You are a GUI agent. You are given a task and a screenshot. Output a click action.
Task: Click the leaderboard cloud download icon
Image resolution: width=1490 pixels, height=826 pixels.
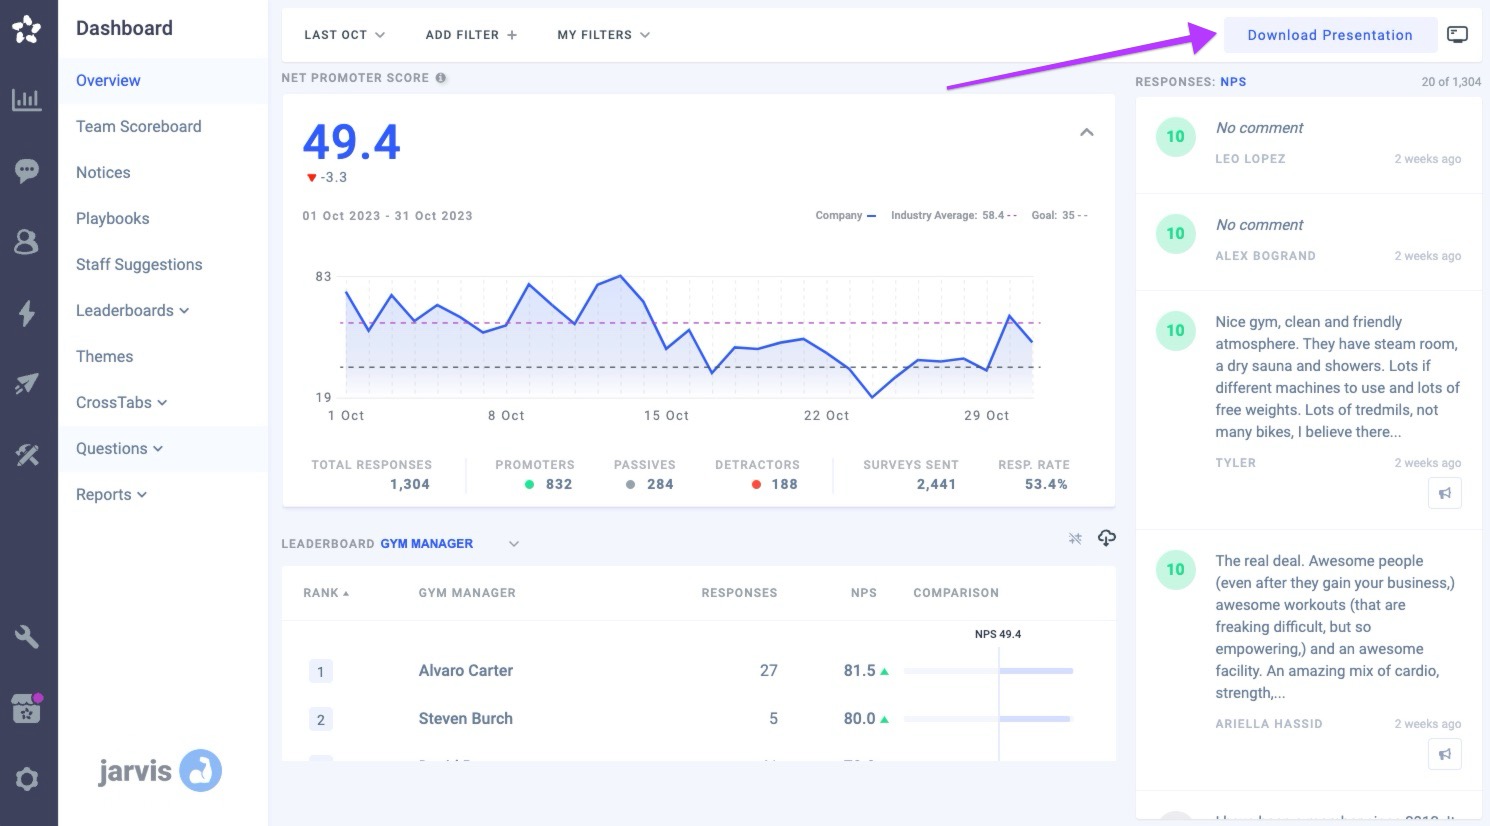point(1106,539)
